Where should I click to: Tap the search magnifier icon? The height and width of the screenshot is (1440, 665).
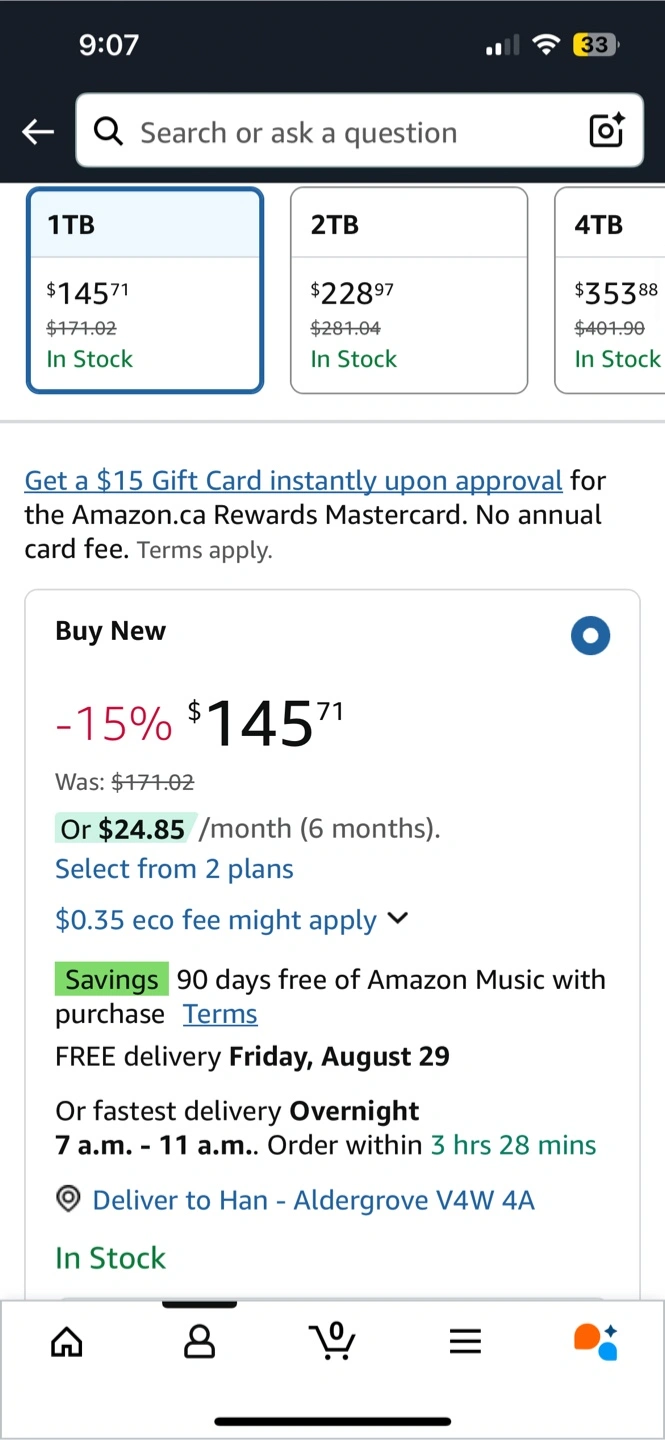pyautogui.click(x=107, y=131)
